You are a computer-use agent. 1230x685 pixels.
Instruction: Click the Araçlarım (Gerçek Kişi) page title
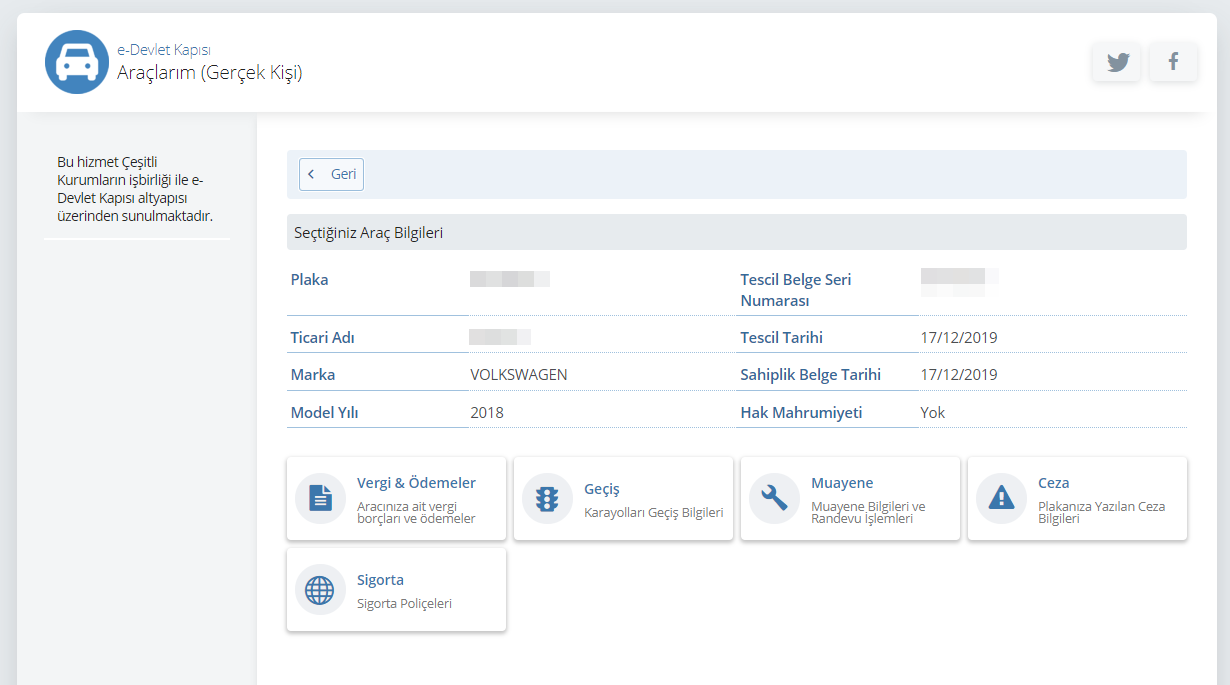pyautogui.click(x=209, y=73)
